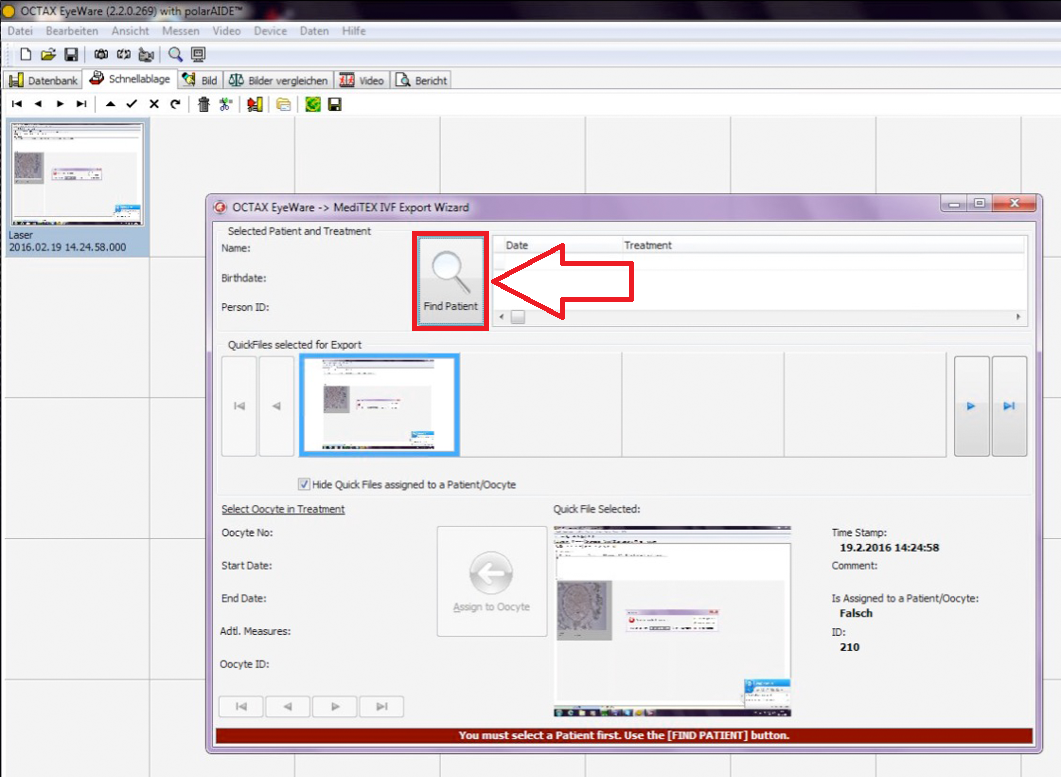
Task: Select Laser thumbnail in Schnellablage grid
Action: tap(76, 174)
